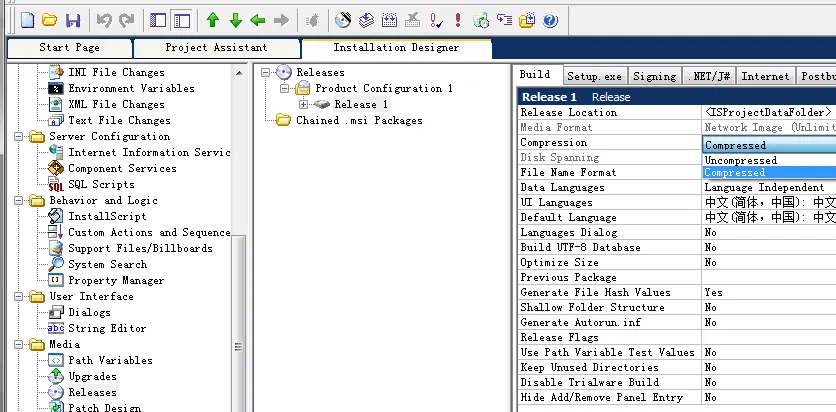Open the System Search view
Image resolution: width=836 pixels, height=412 pixels.
pos(107,264)
